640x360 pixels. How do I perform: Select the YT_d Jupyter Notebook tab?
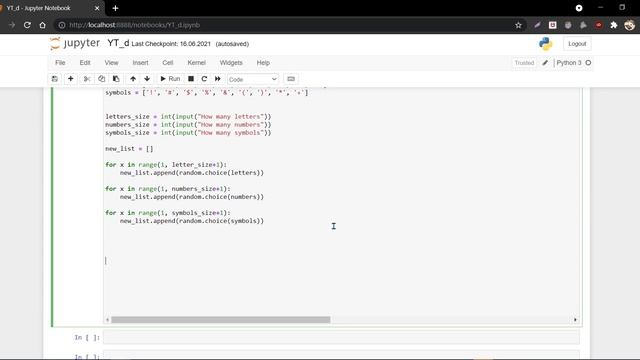click(49, 8)
